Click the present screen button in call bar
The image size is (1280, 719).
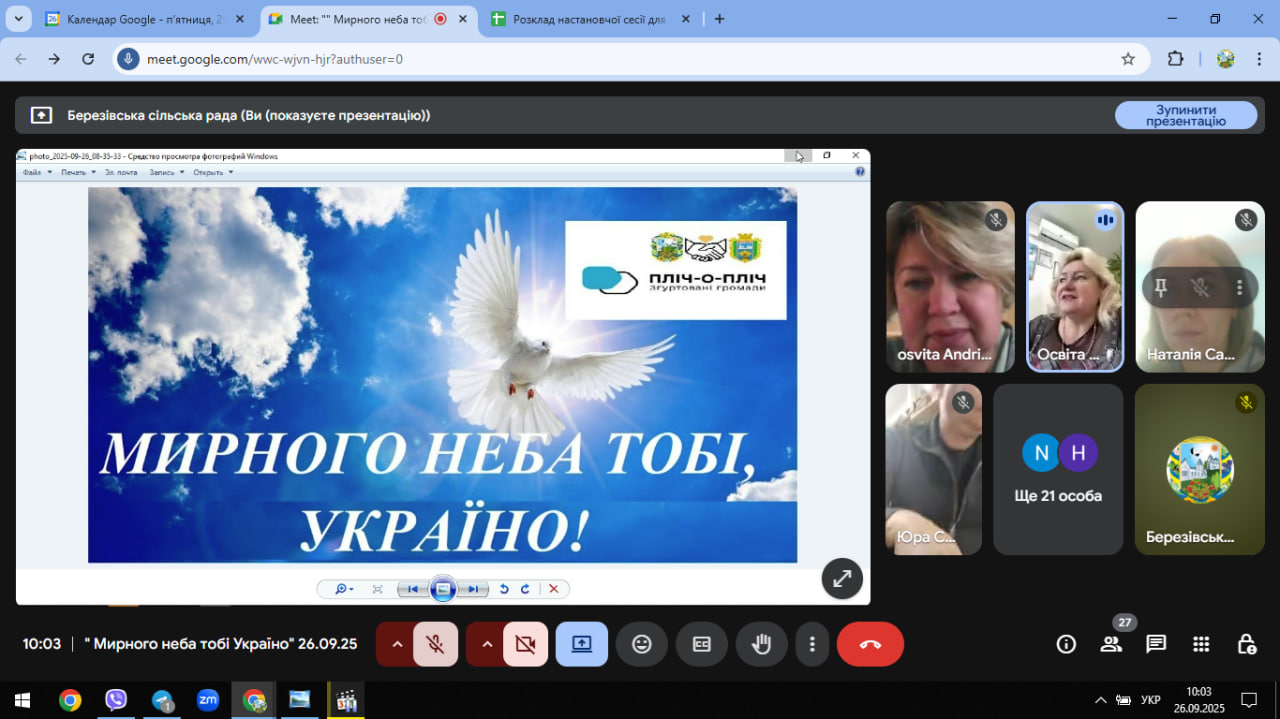click(582, 644)
